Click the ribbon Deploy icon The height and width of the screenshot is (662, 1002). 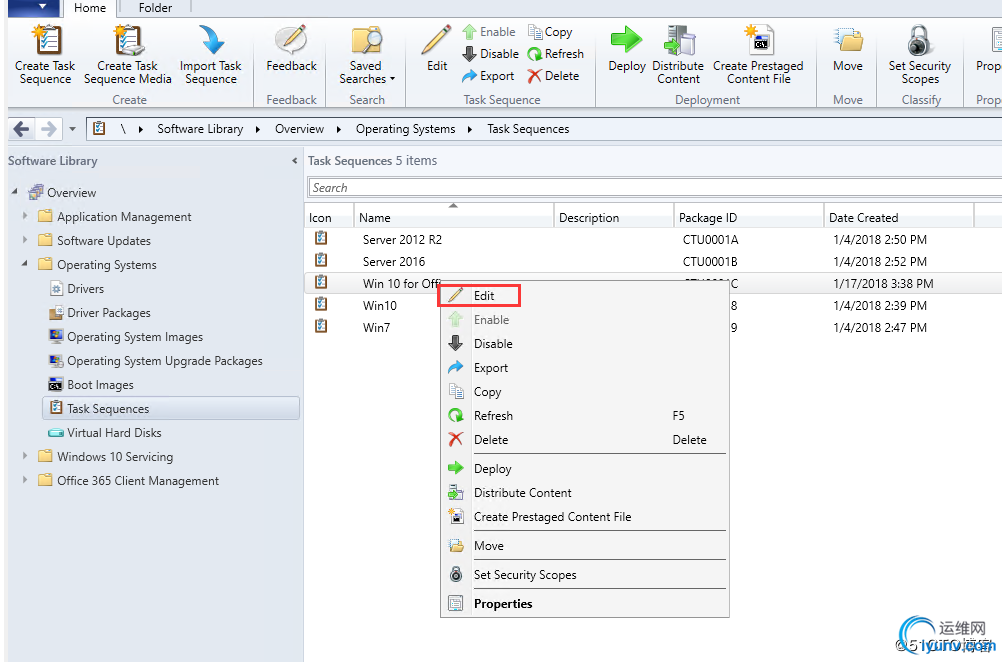tap(626, 40)
